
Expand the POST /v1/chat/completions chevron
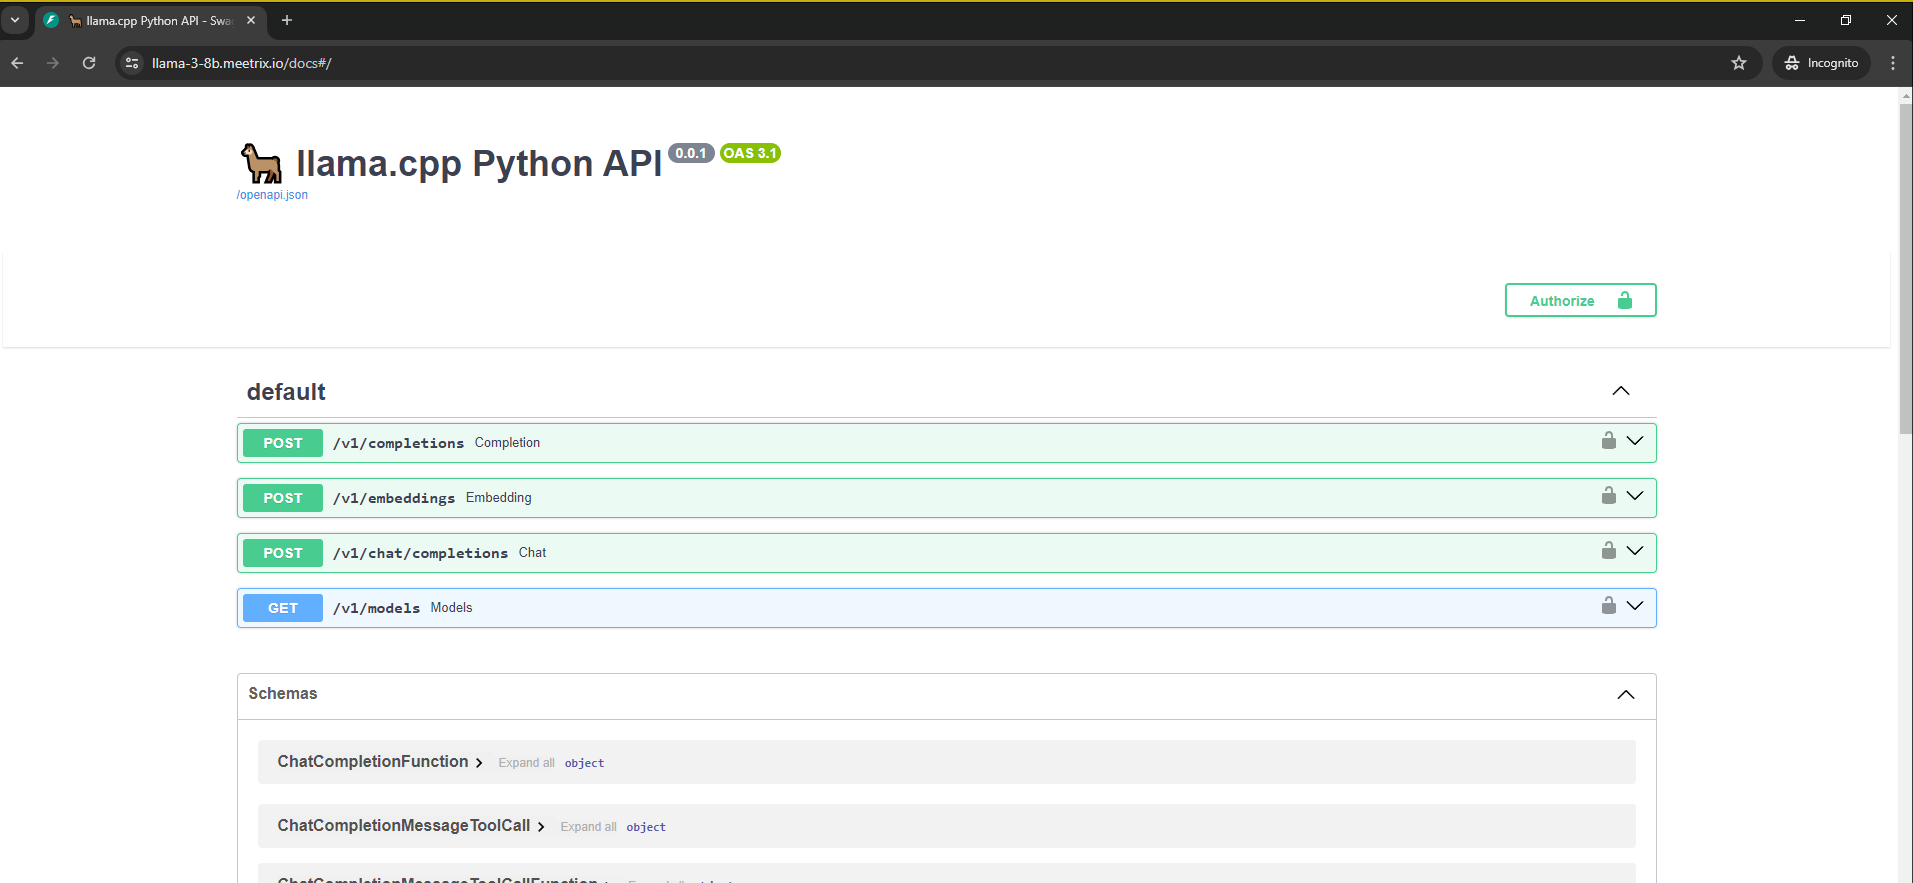(x=1635, y=551)
